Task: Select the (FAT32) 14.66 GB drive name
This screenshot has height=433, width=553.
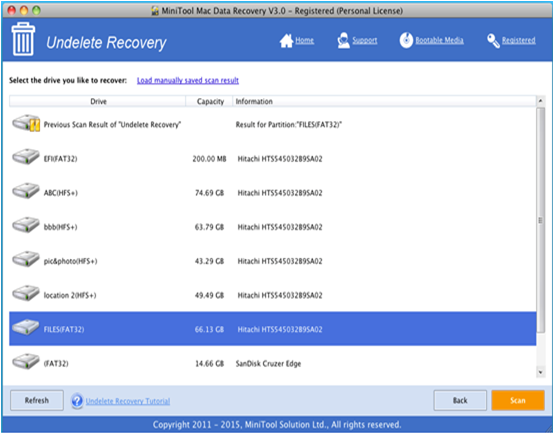Action: click(56, 364)
